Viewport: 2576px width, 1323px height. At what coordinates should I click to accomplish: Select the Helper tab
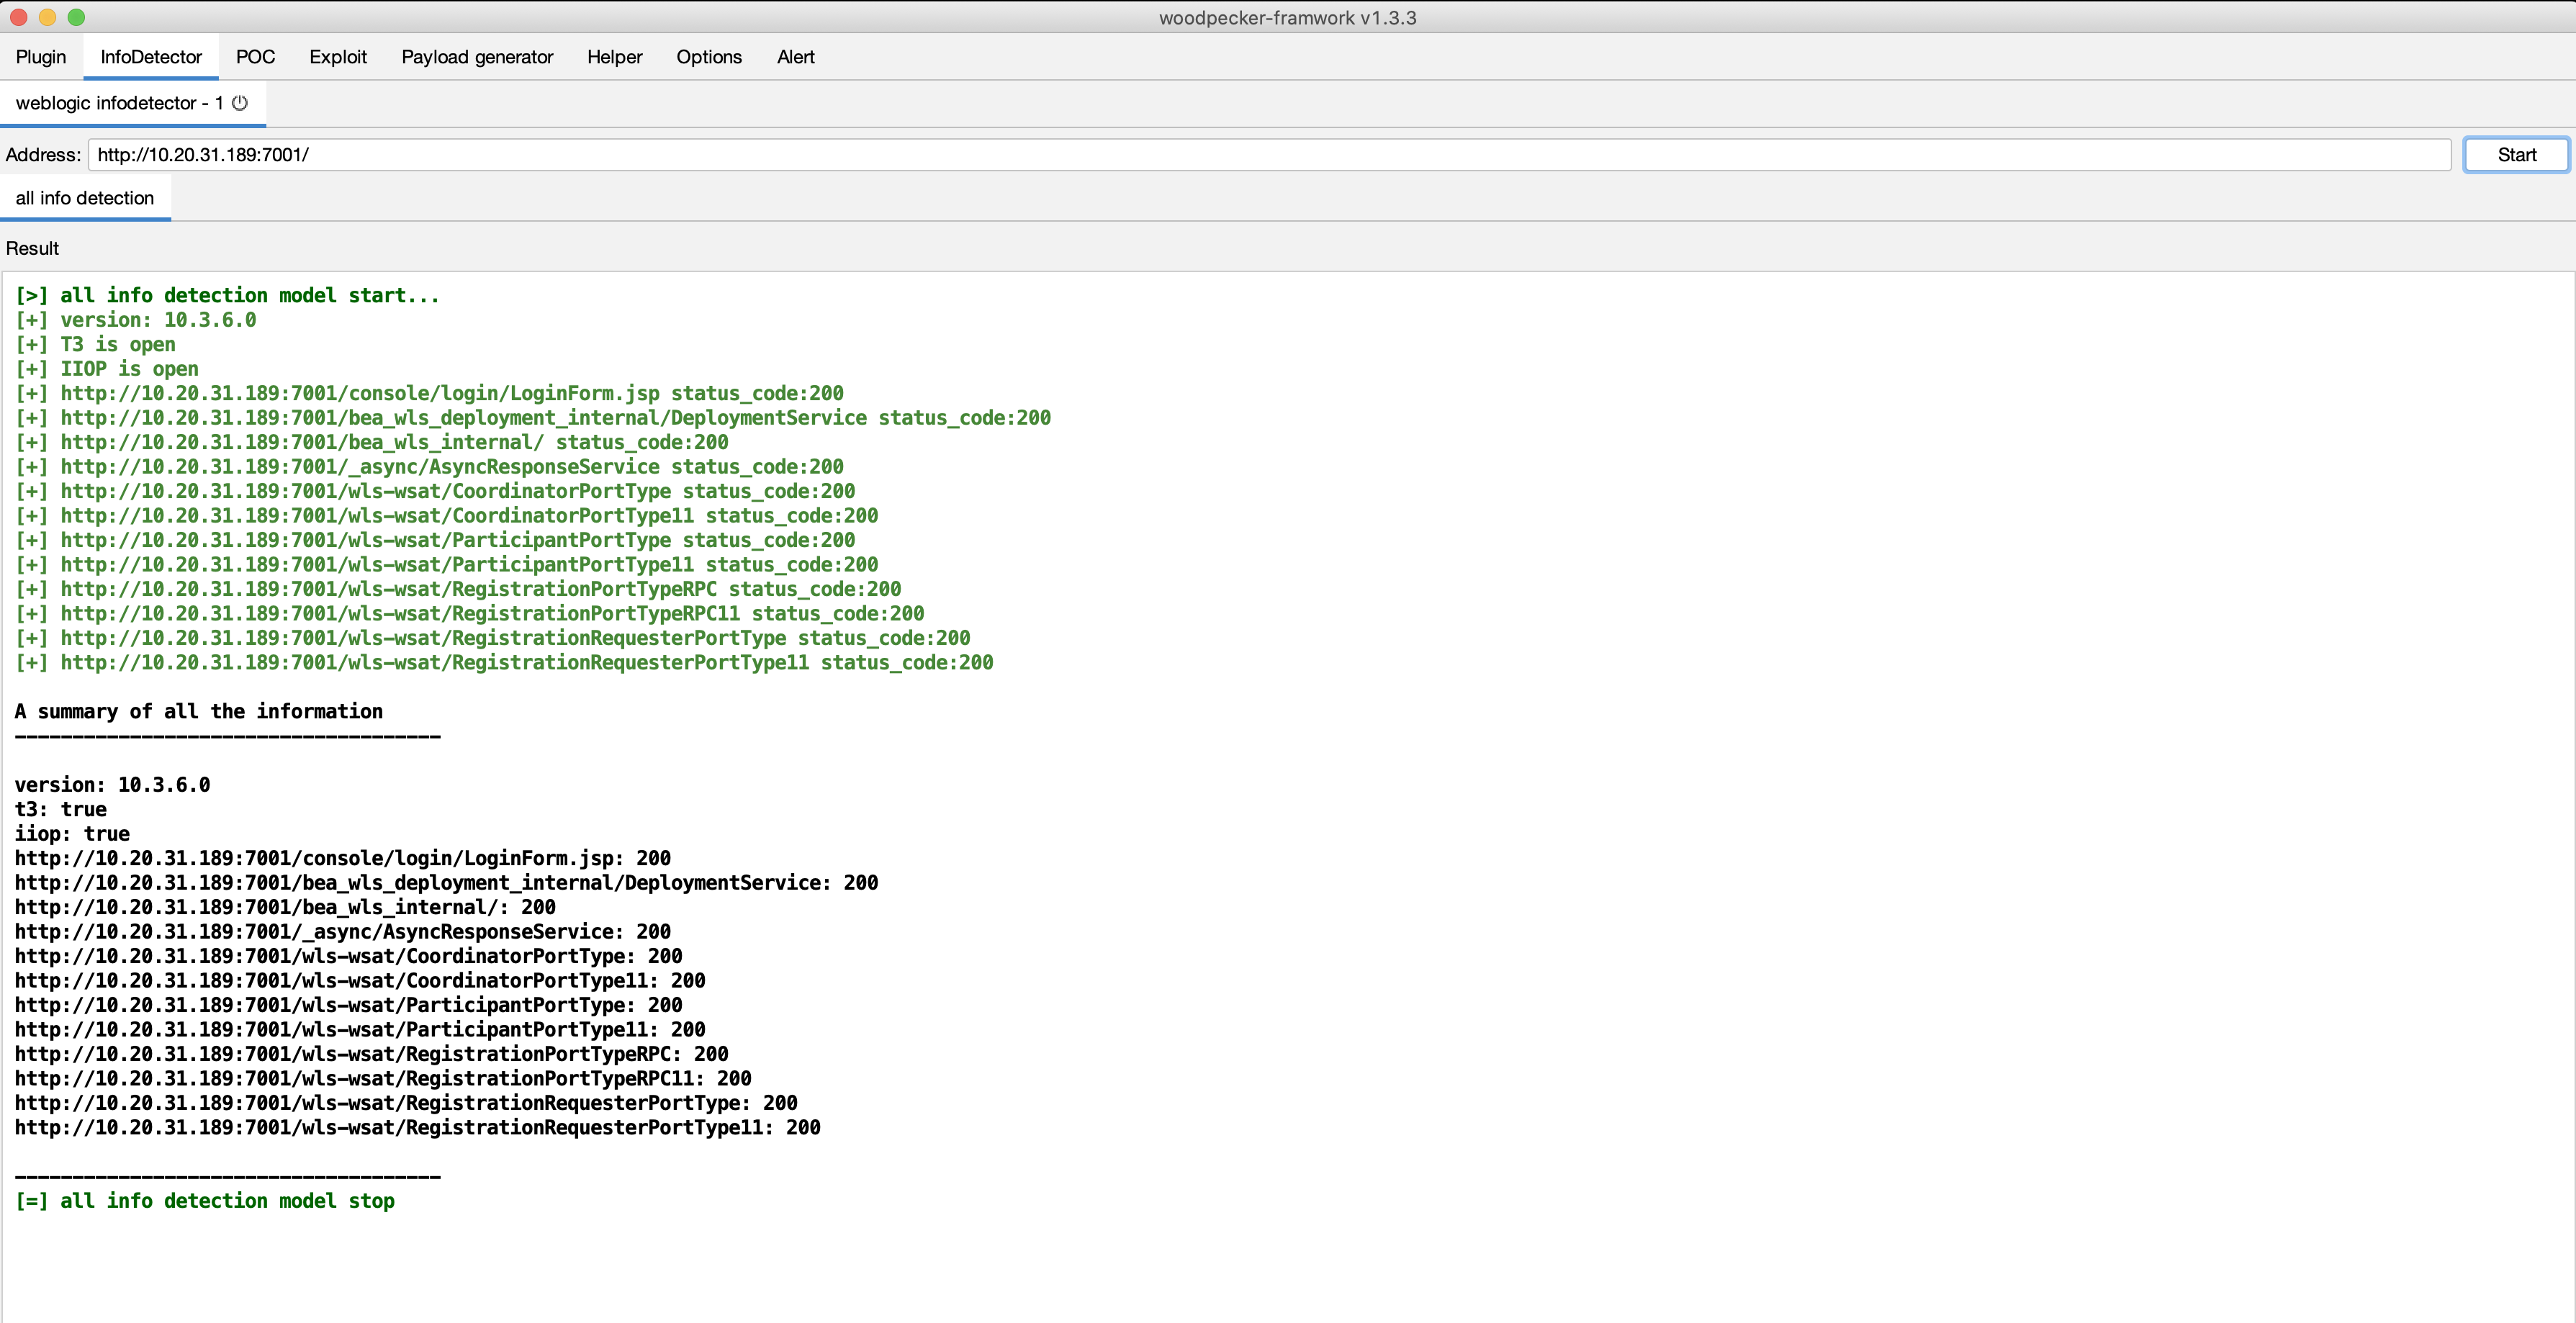(614, 57)
